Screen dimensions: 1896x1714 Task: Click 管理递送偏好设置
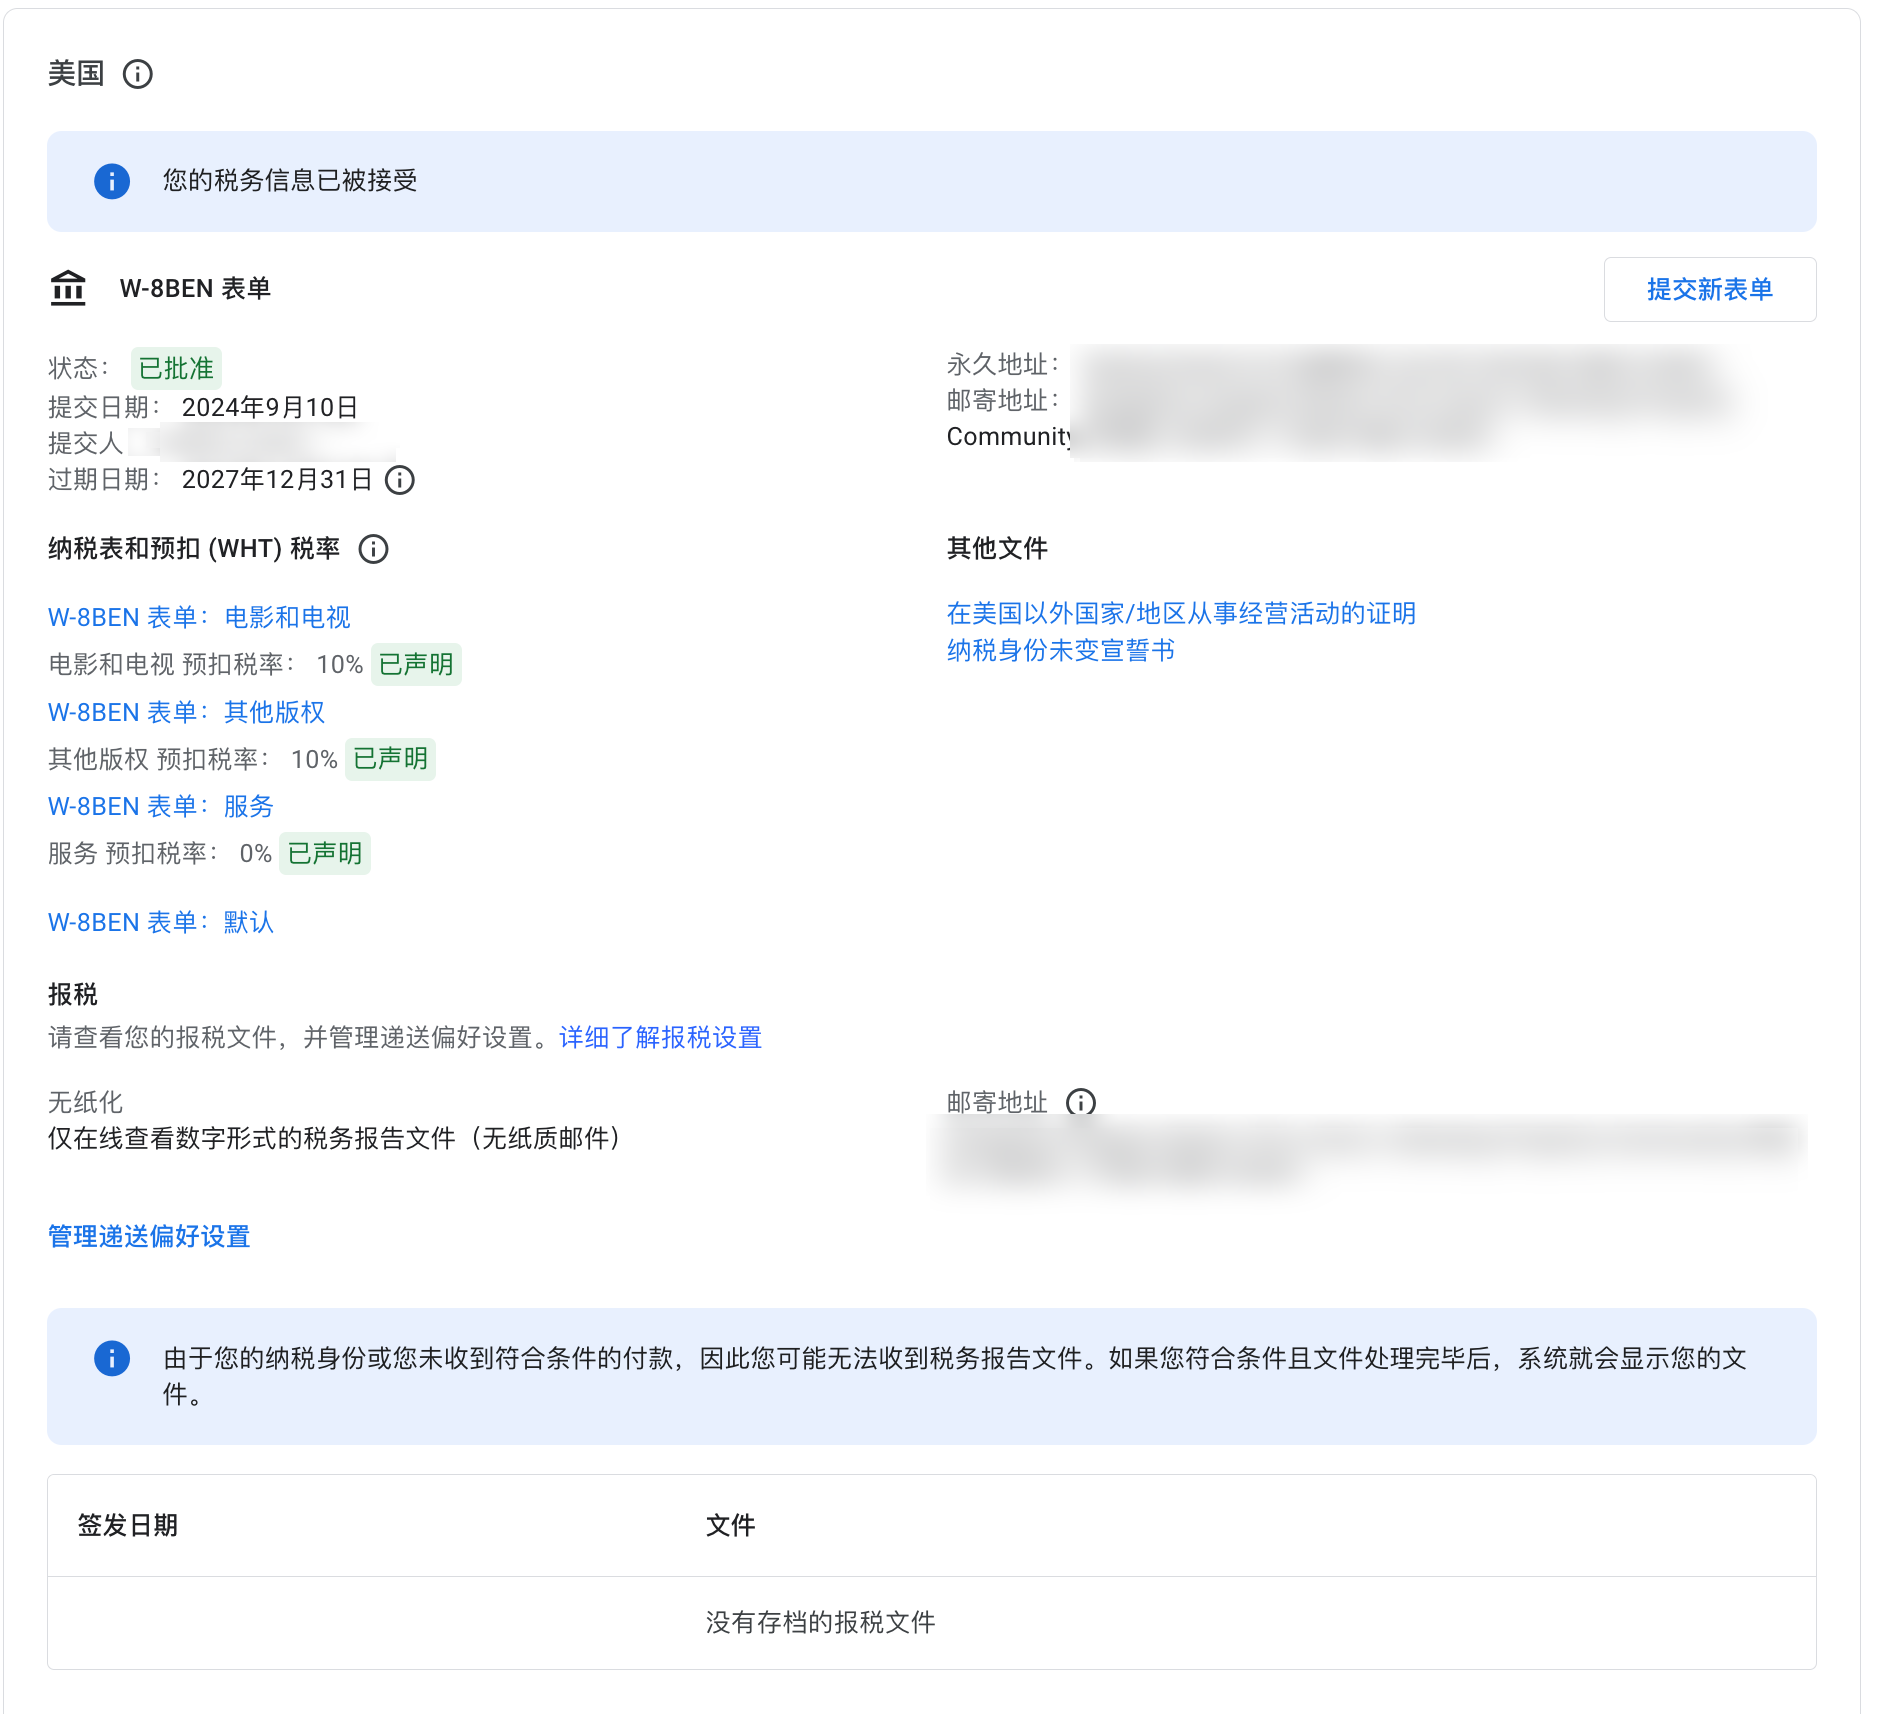[148, 1237]
